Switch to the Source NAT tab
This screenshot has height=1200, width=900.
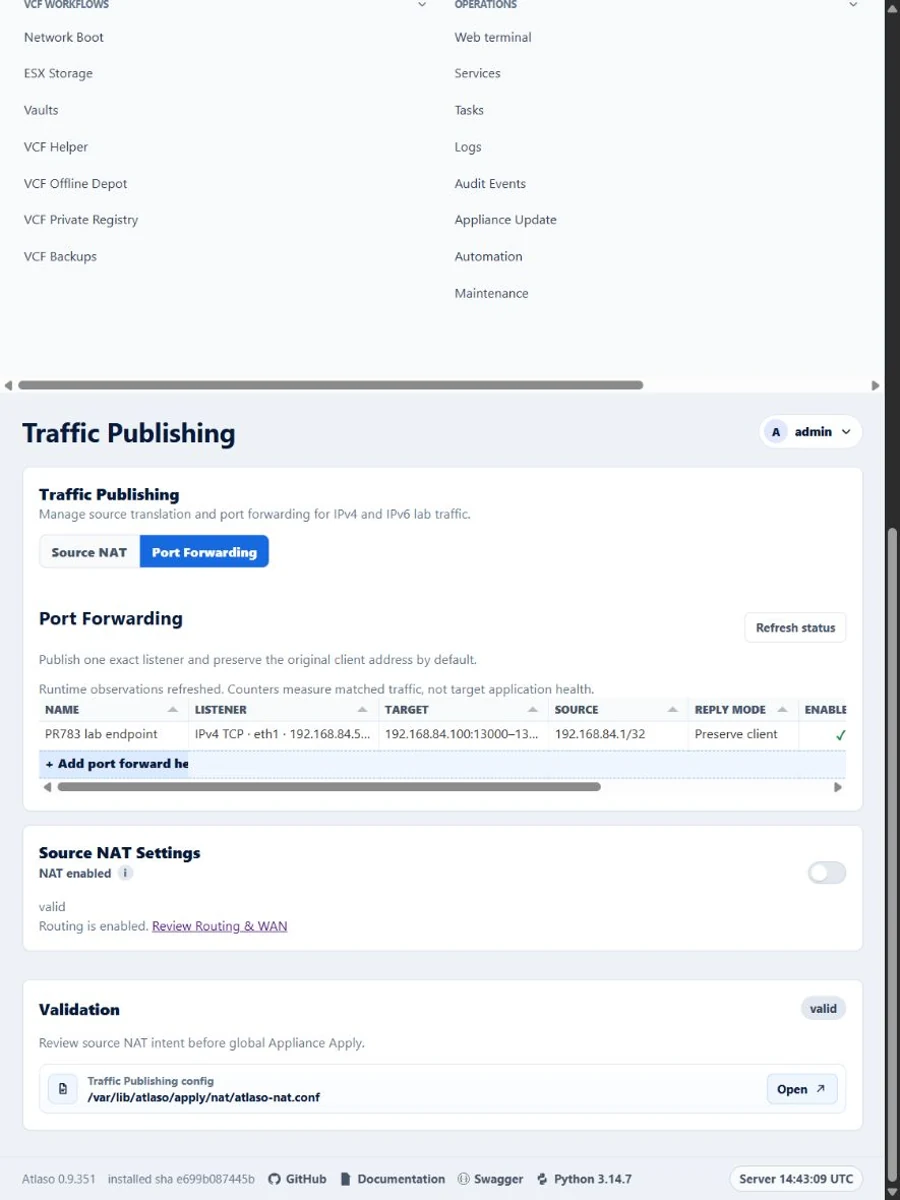89,552
